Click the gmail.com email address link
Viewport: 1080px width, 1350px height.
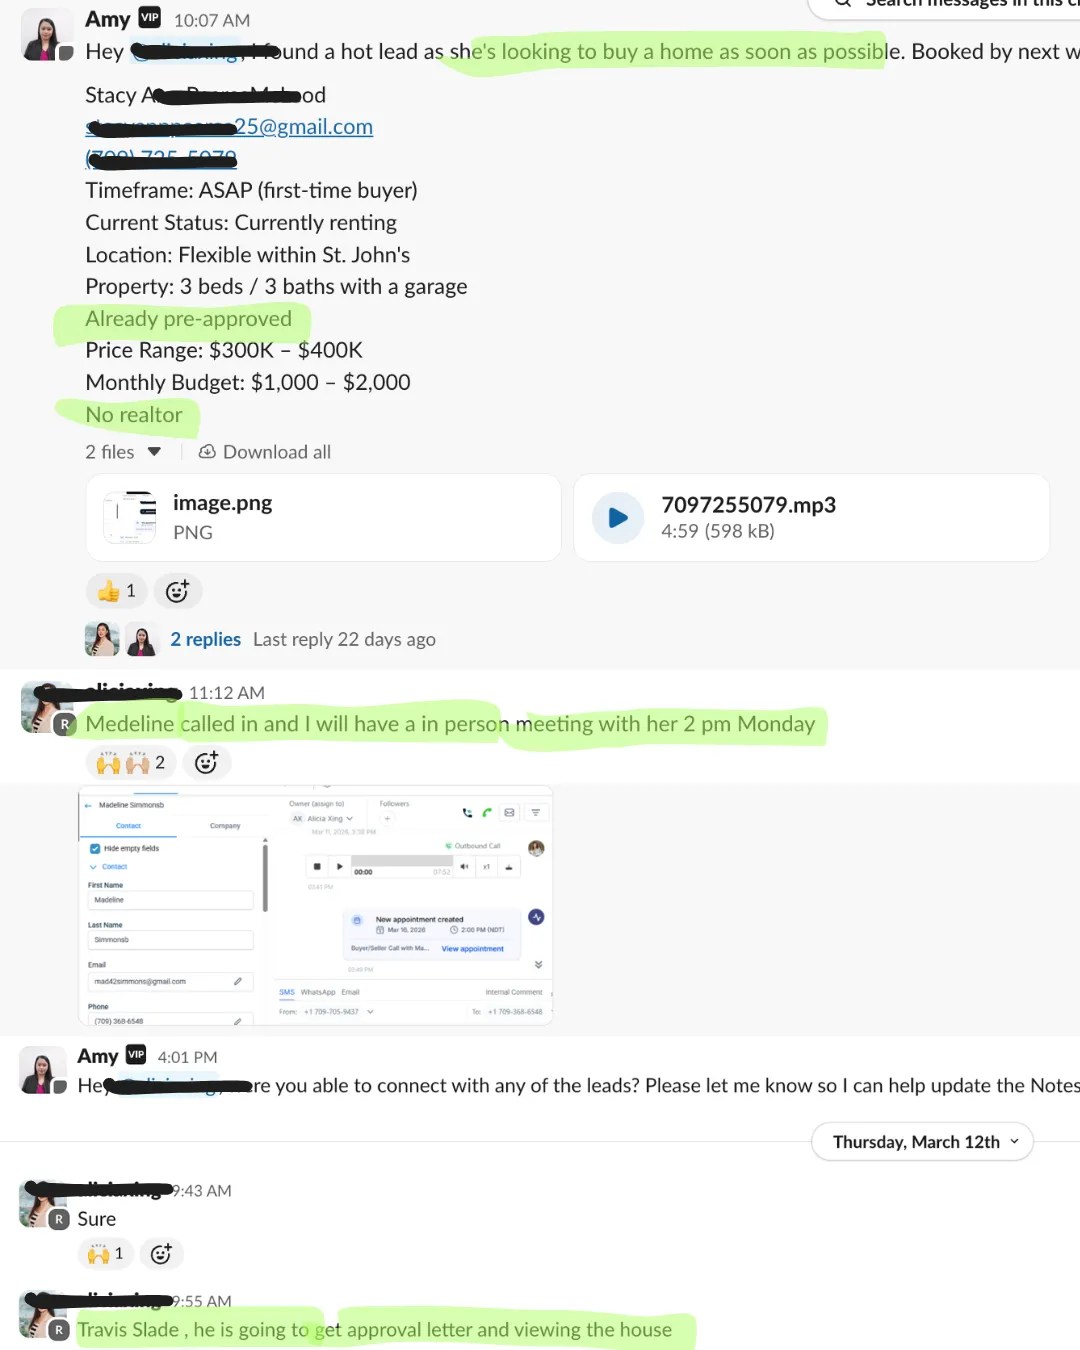[229, 127]
